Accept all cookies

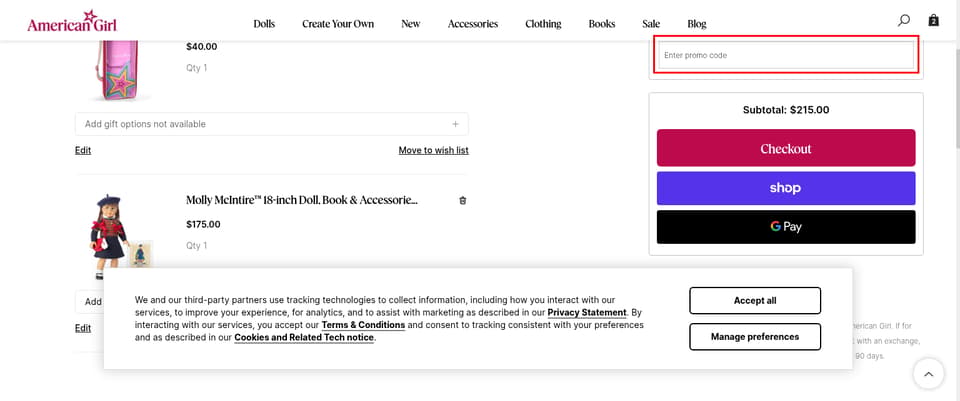tap(755, 301)
